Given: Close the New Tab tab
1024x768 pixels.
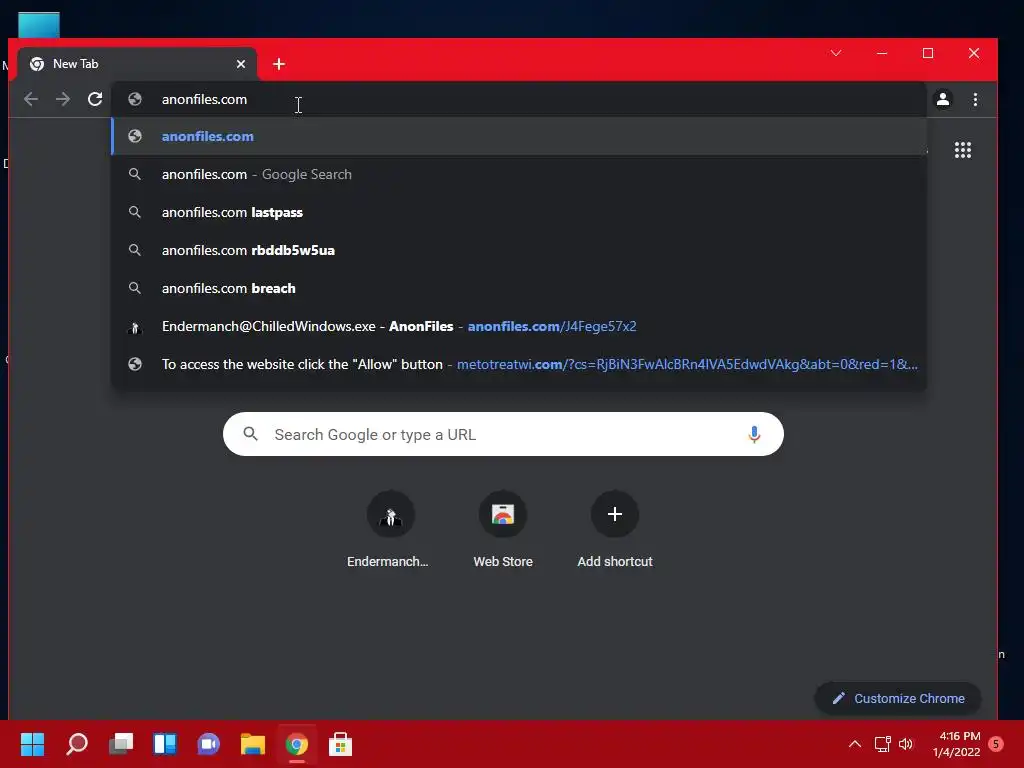Looking at the screenshot, I should click(241, 64).
